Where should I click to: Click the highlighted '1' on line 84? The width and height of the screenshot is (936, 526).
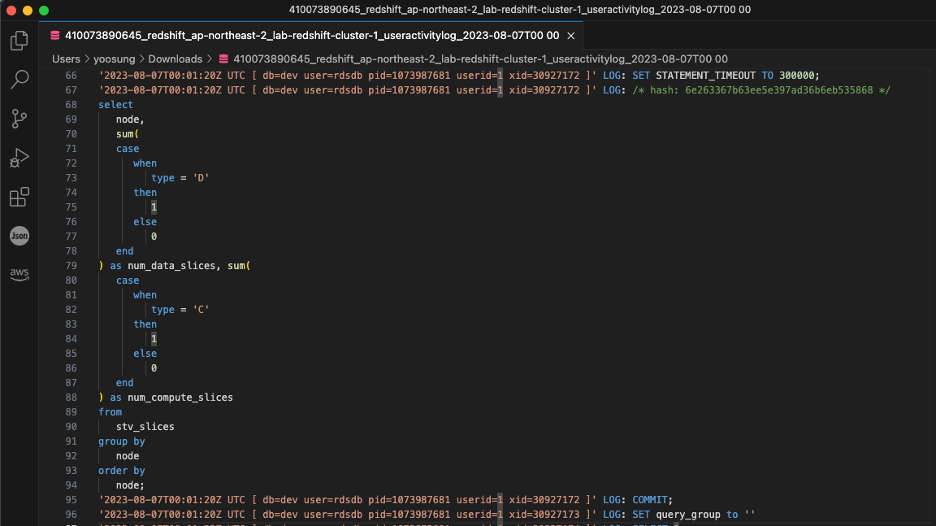point(154,339)
